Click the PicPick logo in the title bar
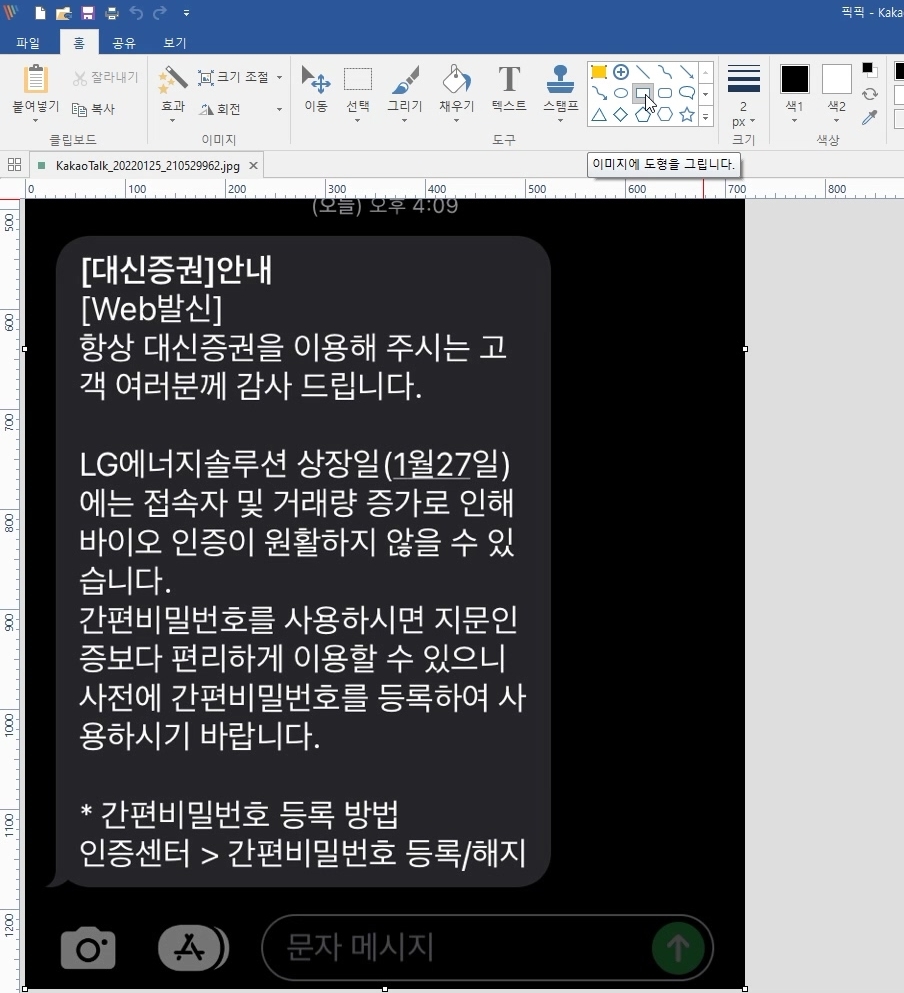This screenshot has width=904, height=993. tap(10, 12)
